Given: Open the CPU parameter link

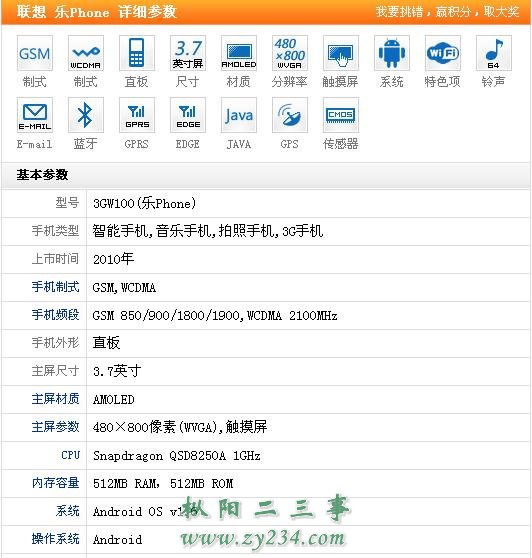Looking at the screenshot, I should pos(70,455).
